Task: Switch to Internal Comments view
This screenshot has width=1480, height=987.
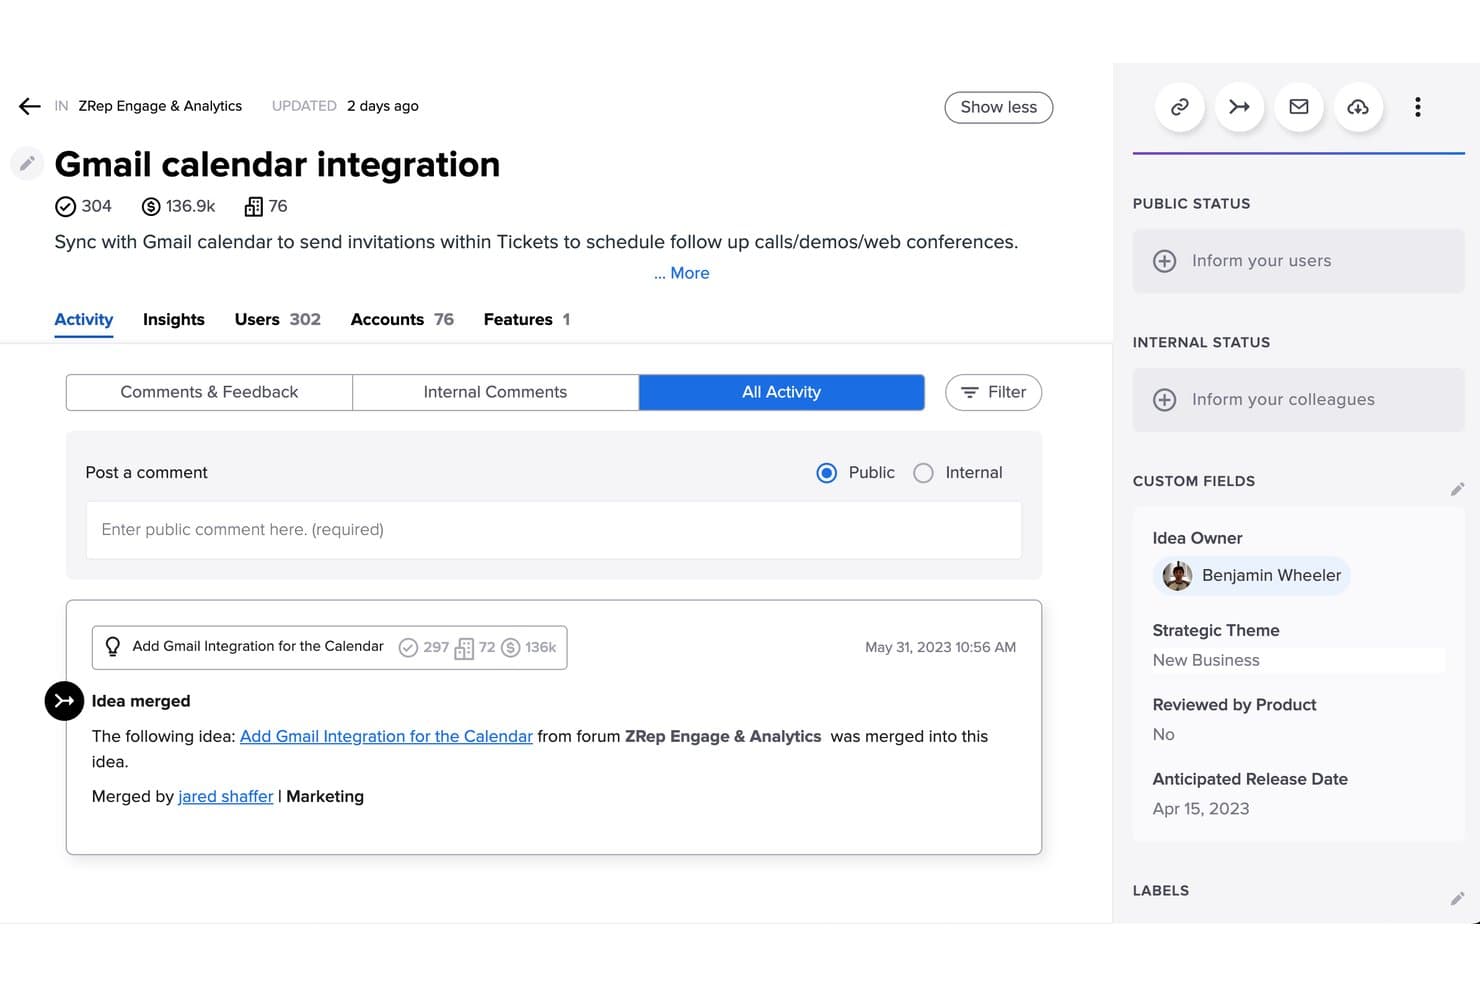Action: [495, 392]
